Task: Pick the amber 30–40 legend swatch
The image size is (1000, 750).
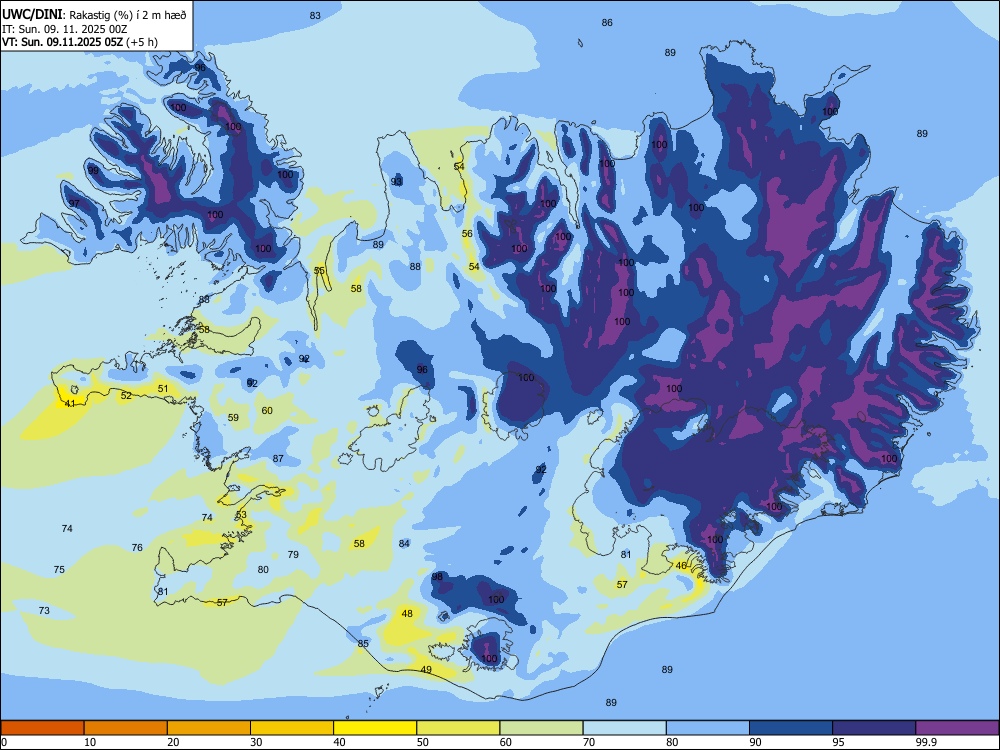Action: coord(292,728)
